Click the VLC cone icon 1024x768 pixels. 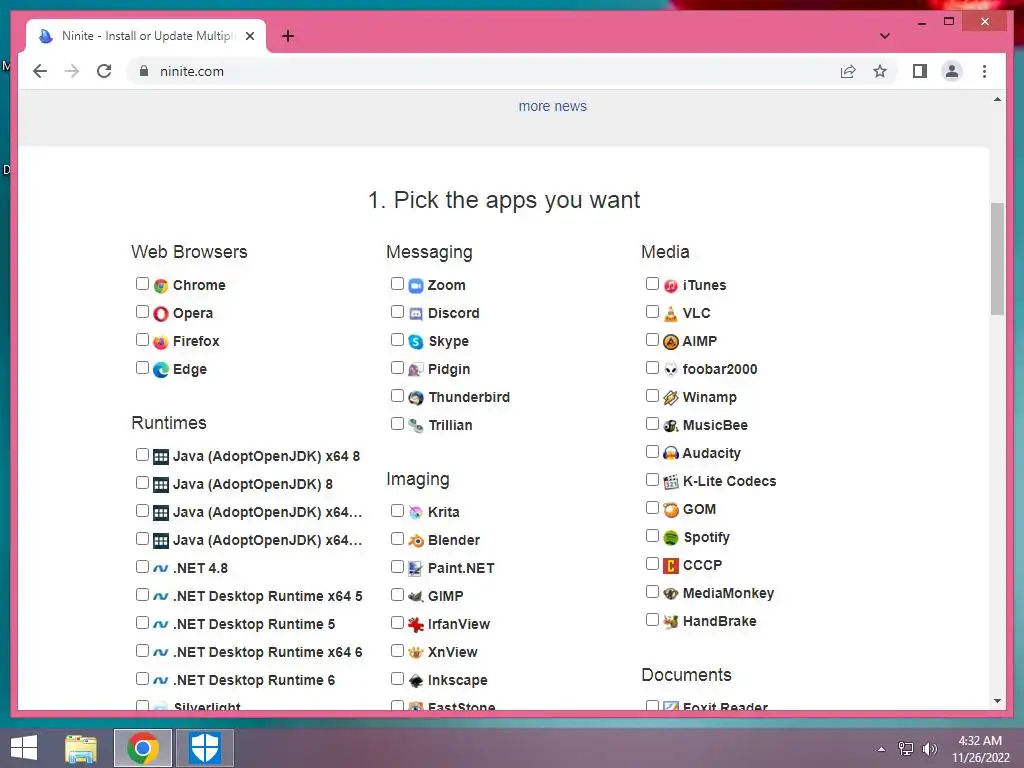click(x=671, y=313)
